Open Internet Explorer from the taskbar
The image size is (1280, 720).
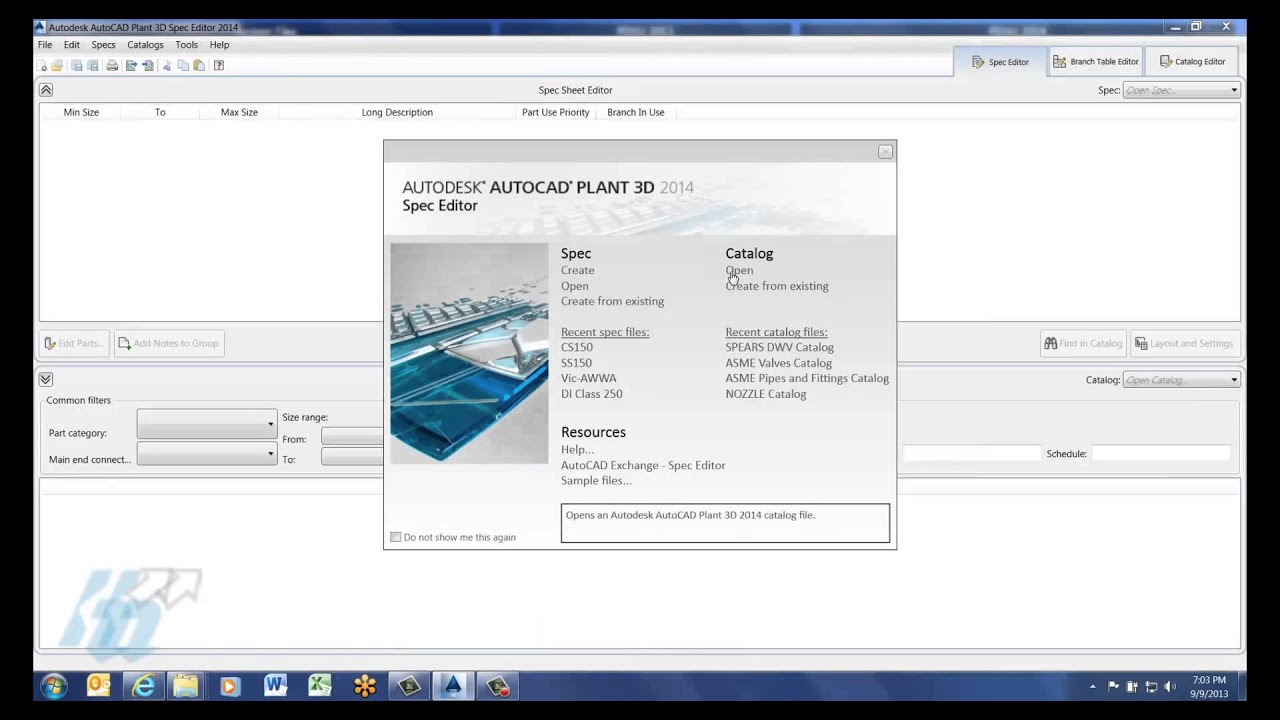143,686
